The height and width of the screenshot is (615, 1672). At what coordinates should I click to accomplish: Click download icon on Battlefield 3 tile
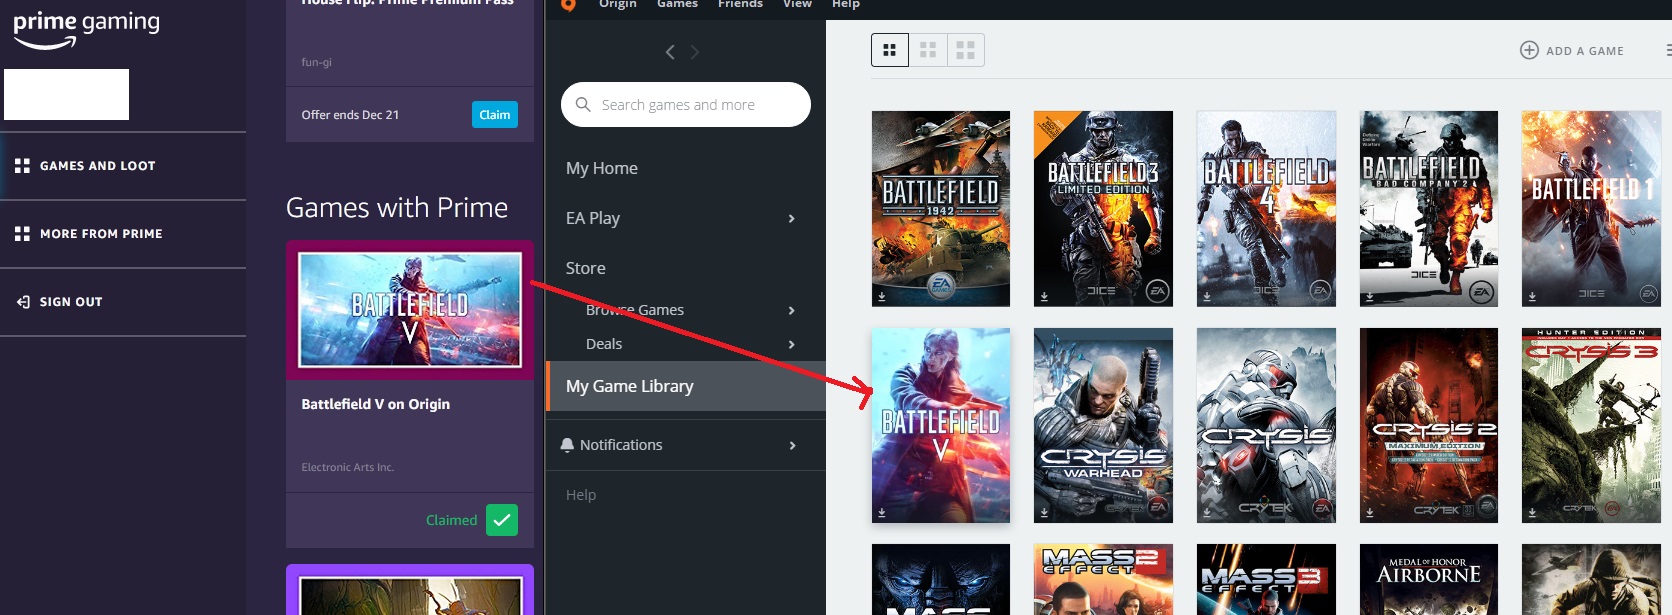(1044, 296)
